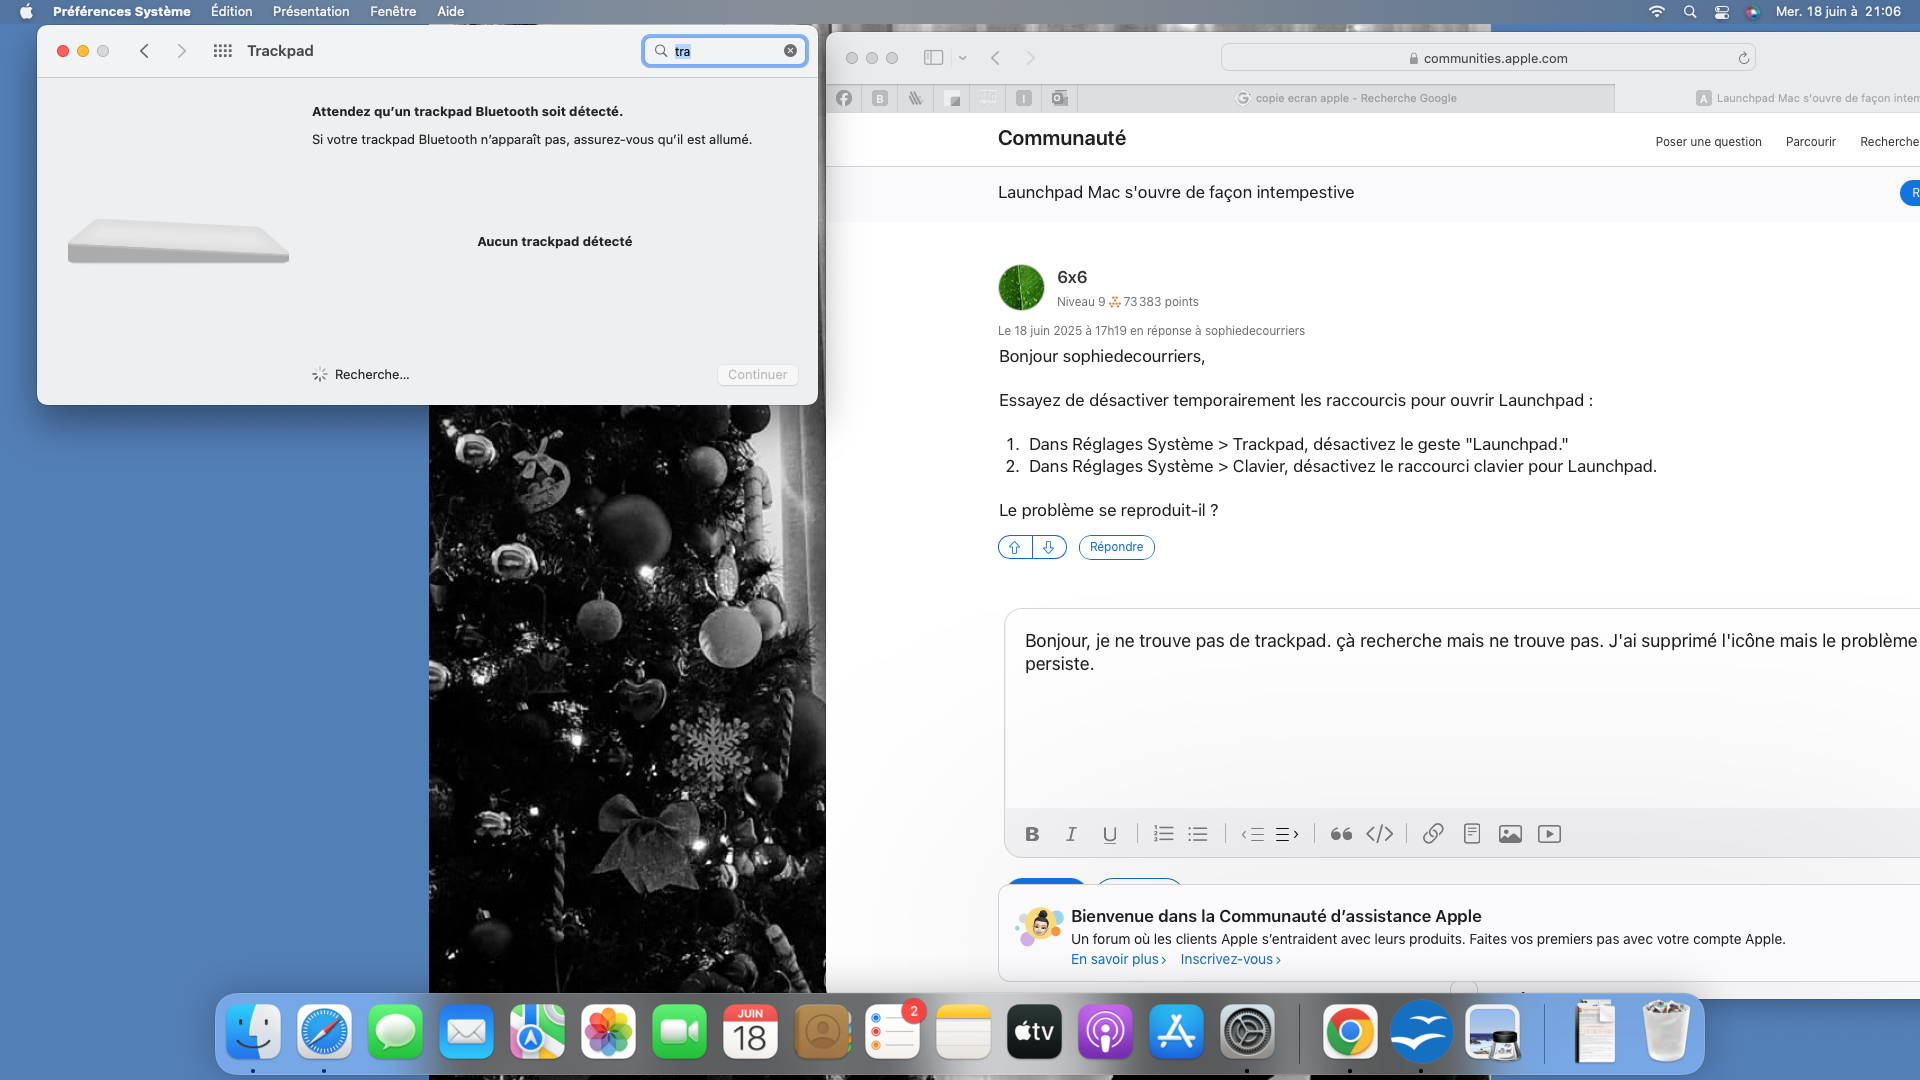
Task: Insert hyperlink in reply editor
Action: 1433,834
